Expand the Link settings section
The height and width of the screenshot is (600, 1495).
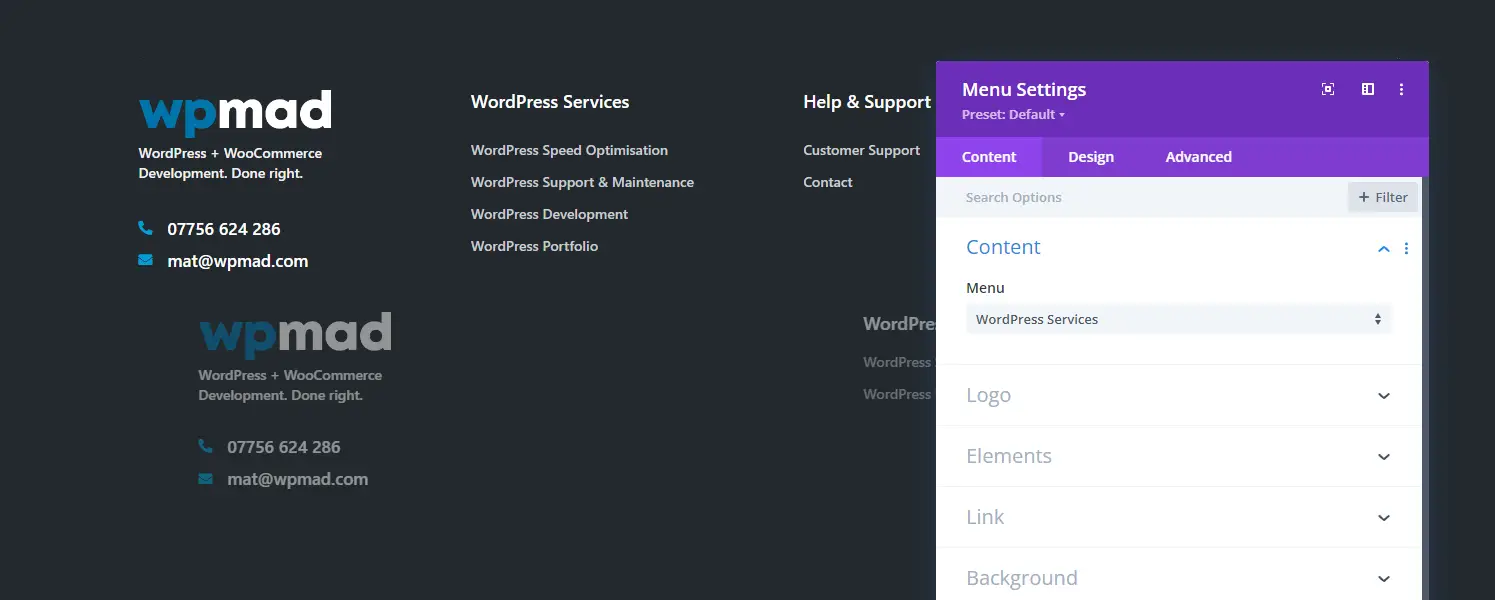(1383, 517)
